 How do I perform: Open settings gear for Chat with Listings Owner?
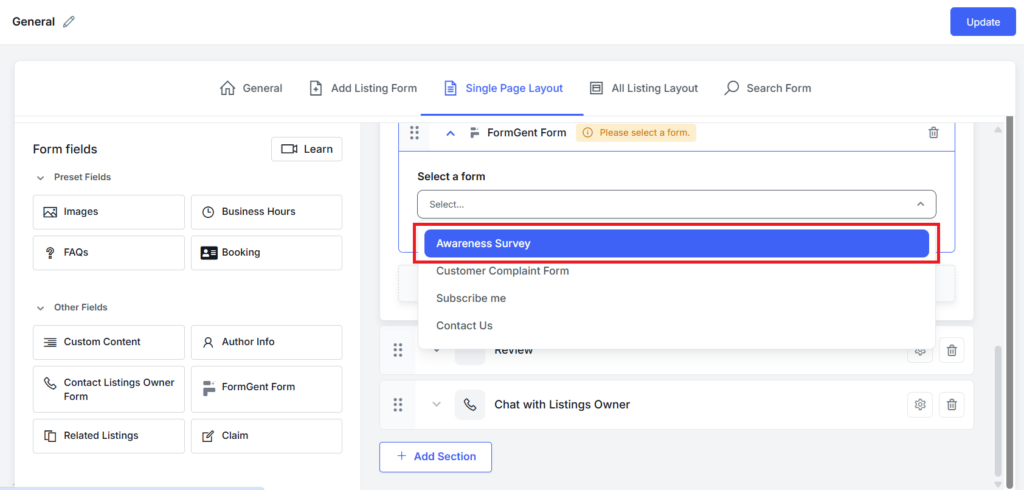pos(920,404)
